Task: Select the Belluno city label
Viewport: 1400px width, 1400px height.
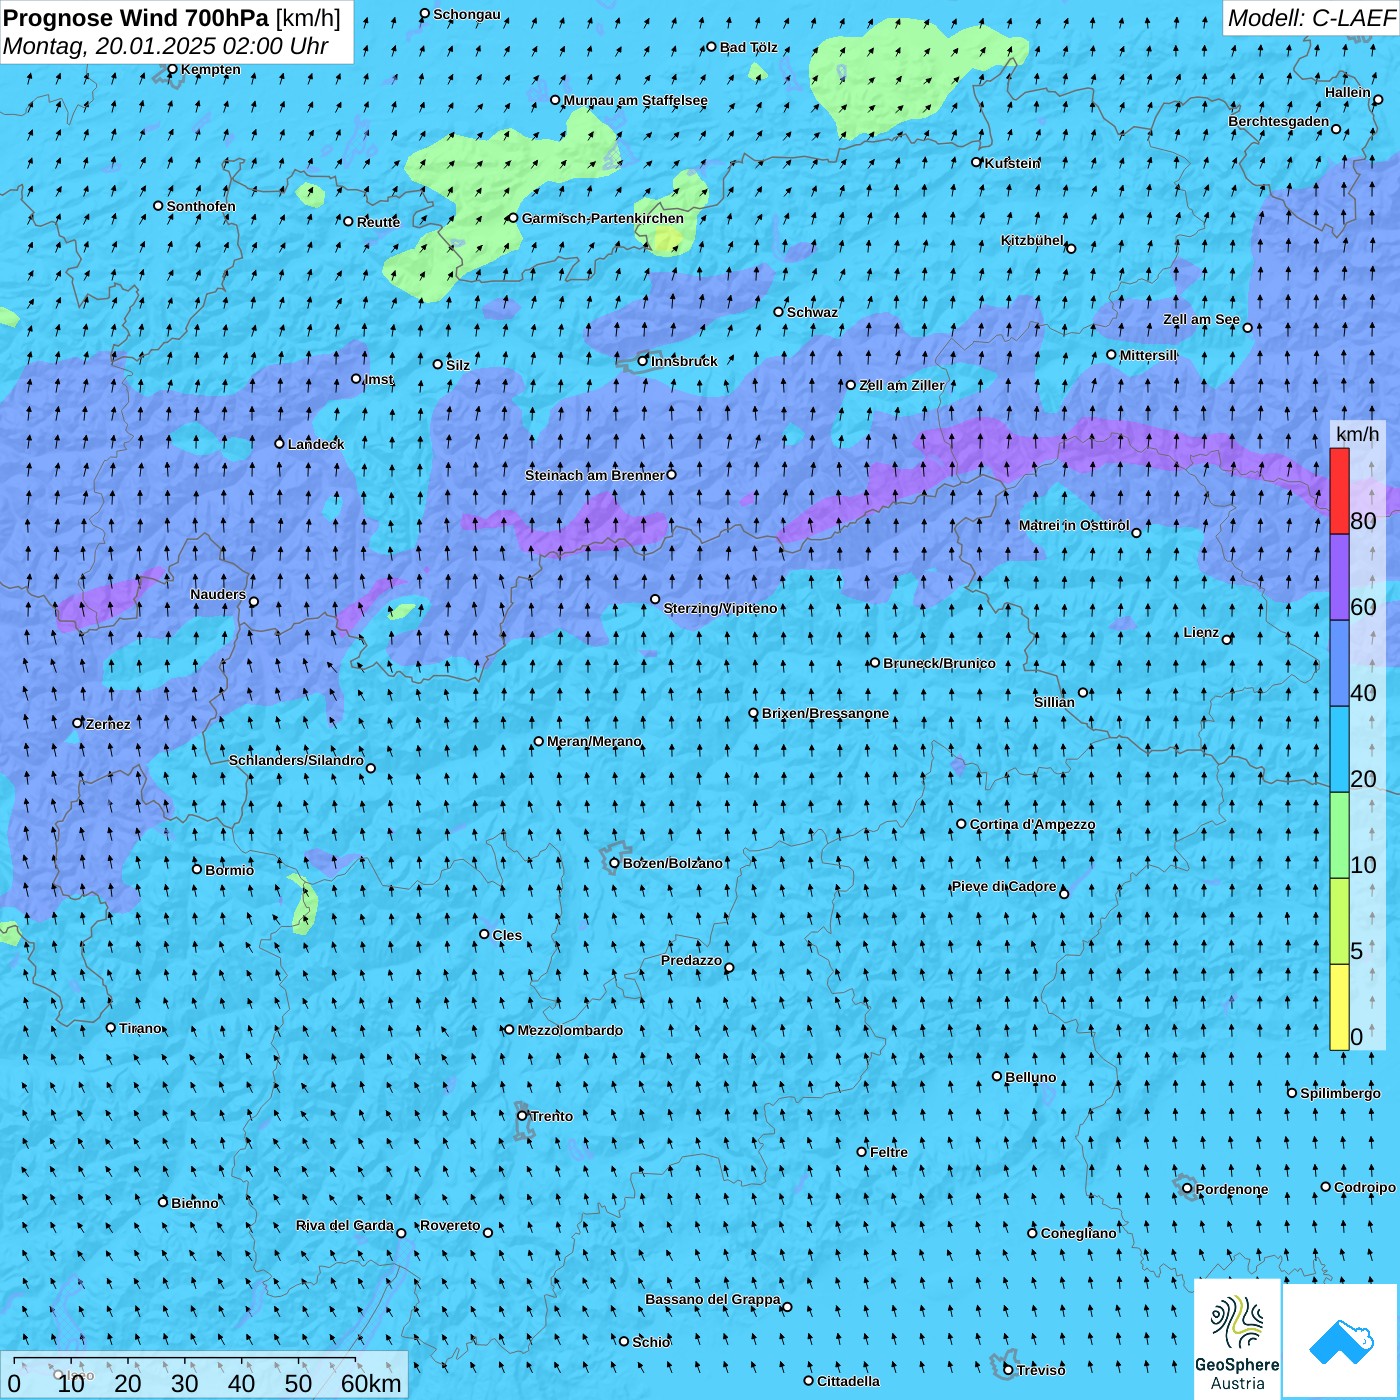Action: click(x=1030, y=1077)
